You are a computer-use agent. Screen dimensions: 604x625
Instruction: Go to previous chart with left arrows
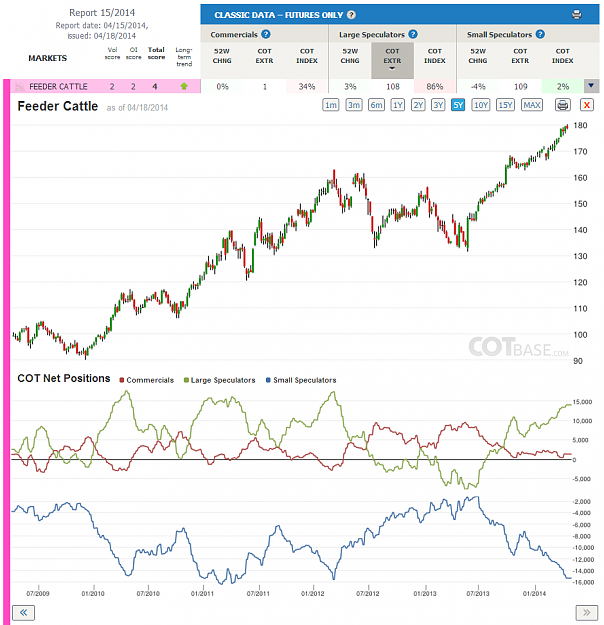click(24, 613)
